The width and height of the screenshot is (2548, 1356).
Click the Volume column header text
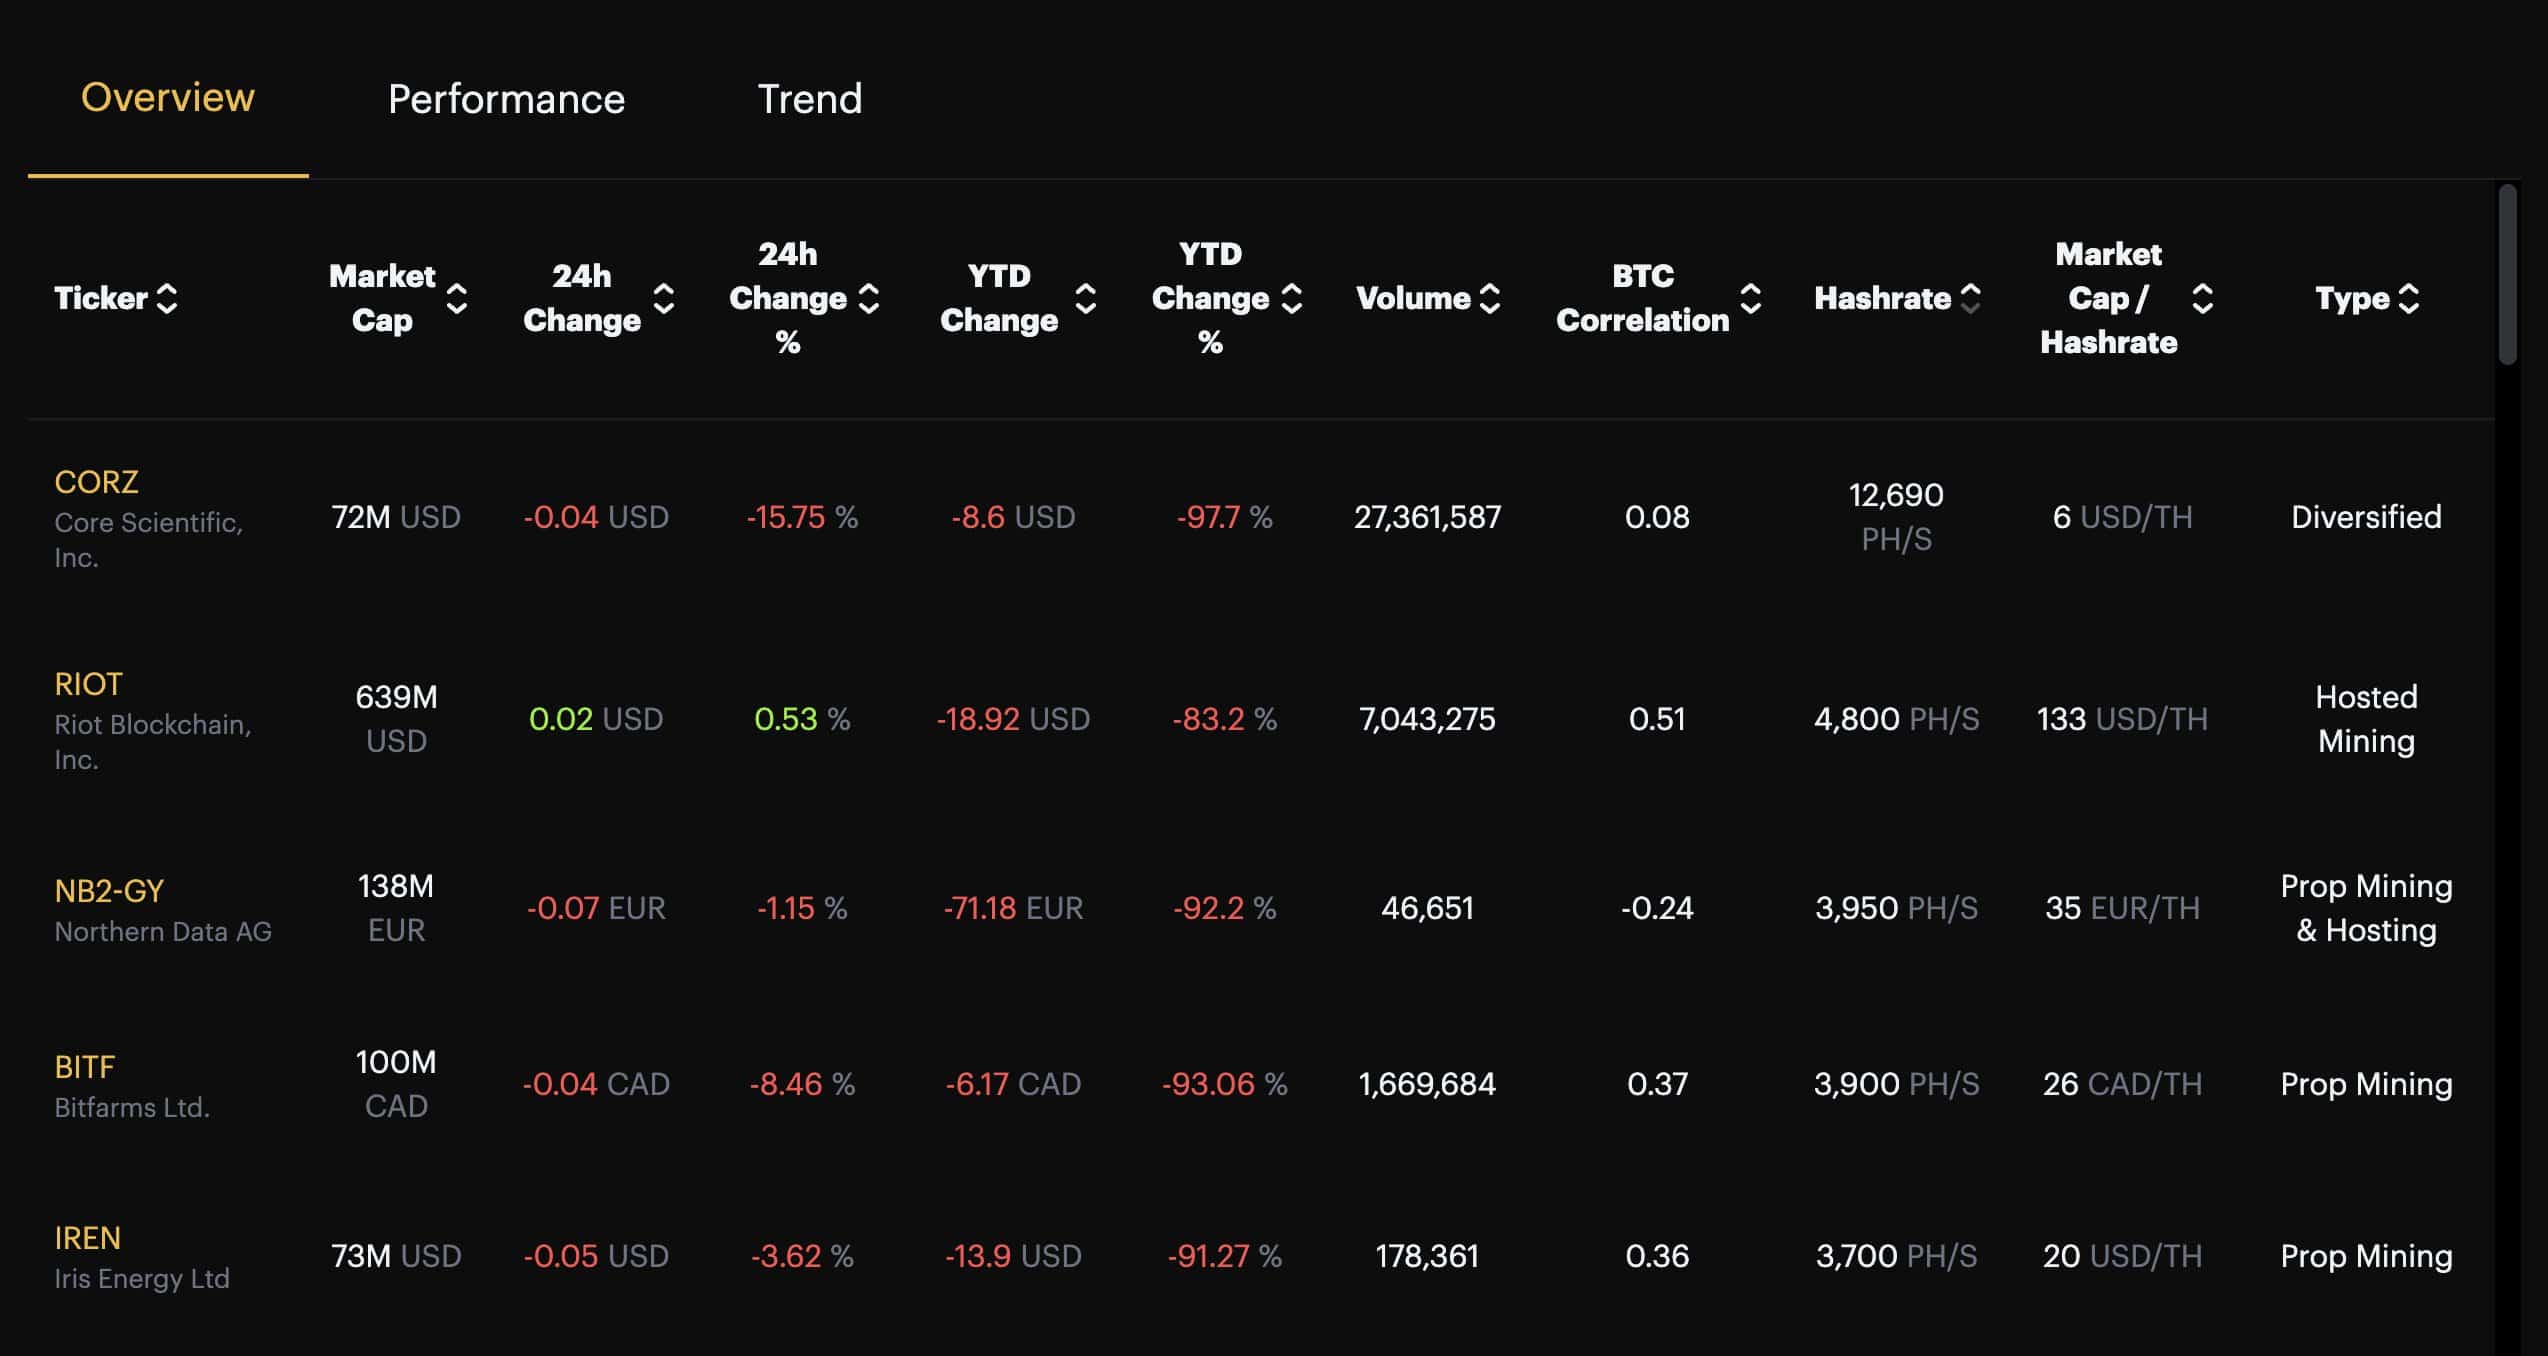coord(1413,298)
